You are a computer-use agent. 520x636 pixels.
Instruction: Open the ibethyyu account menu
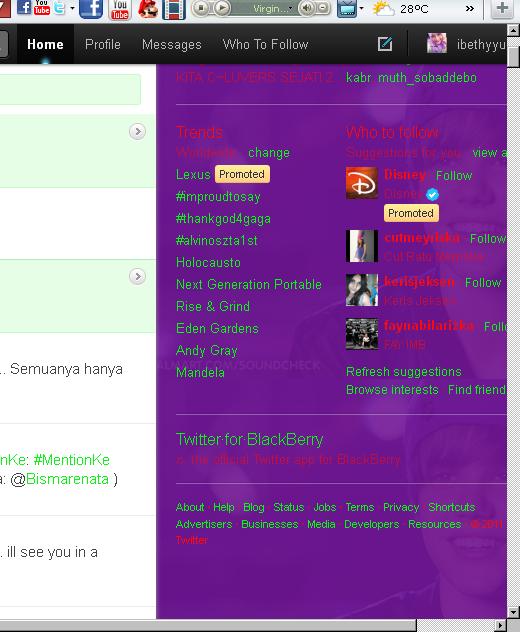(481, 45)
